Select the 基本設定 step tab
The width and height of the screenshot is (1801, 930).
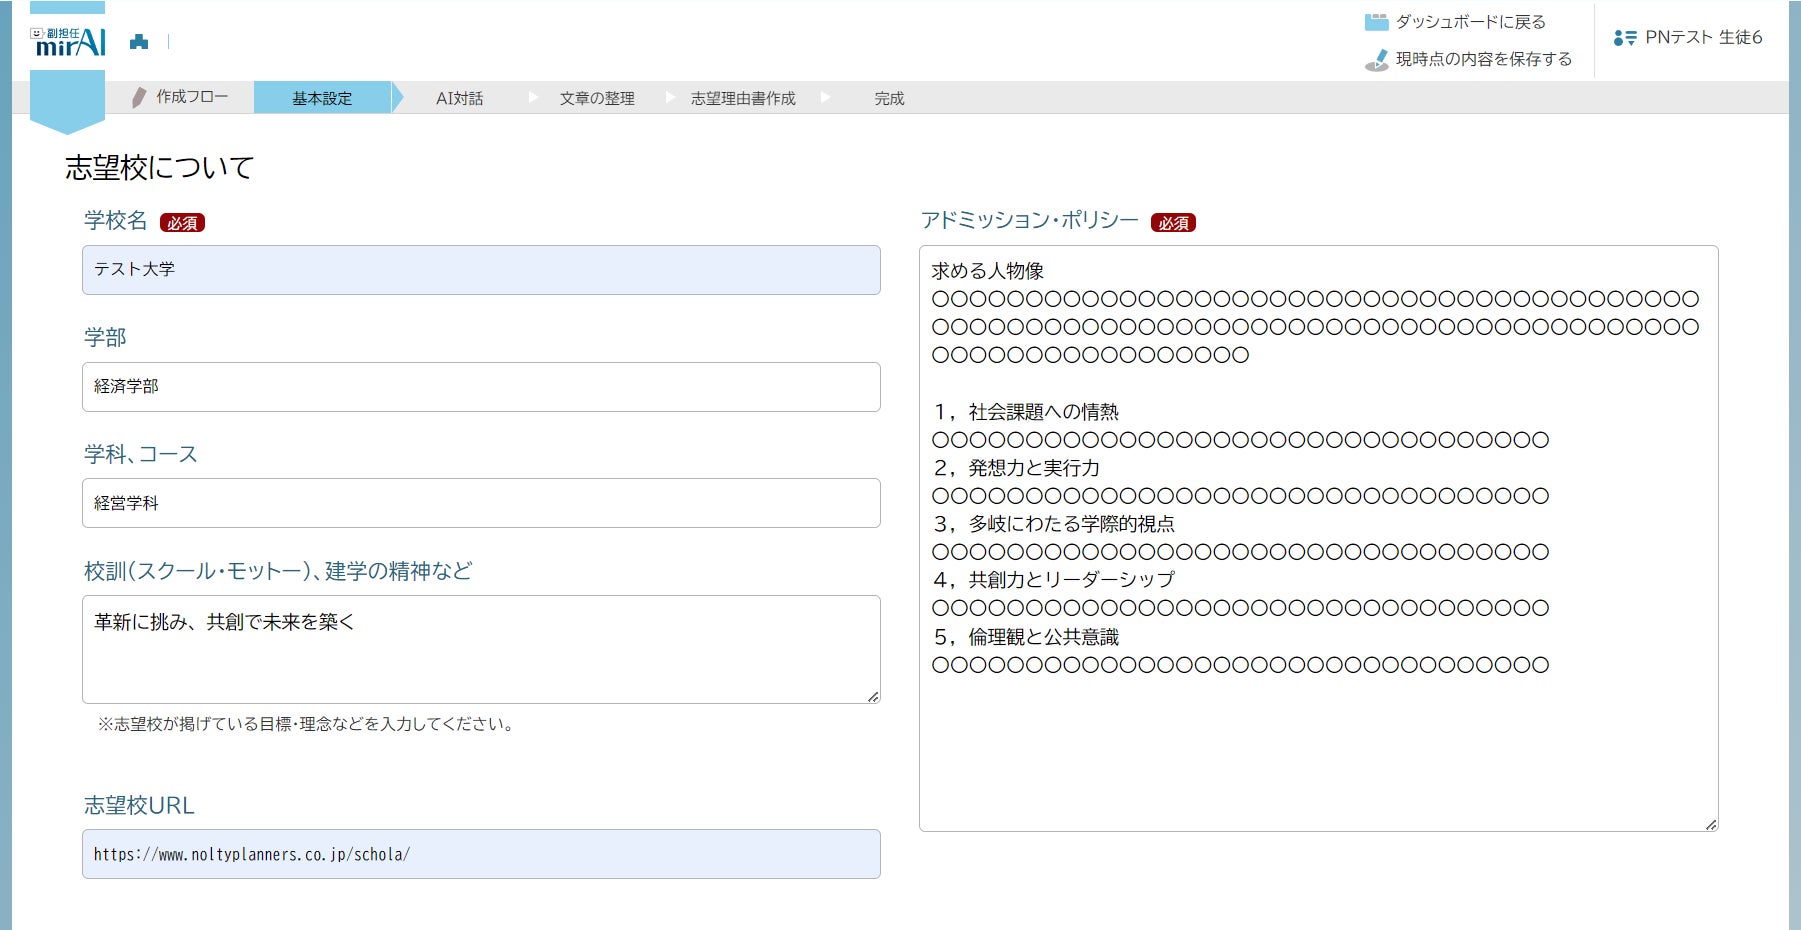pyautogui.click(x=322, y=98)
